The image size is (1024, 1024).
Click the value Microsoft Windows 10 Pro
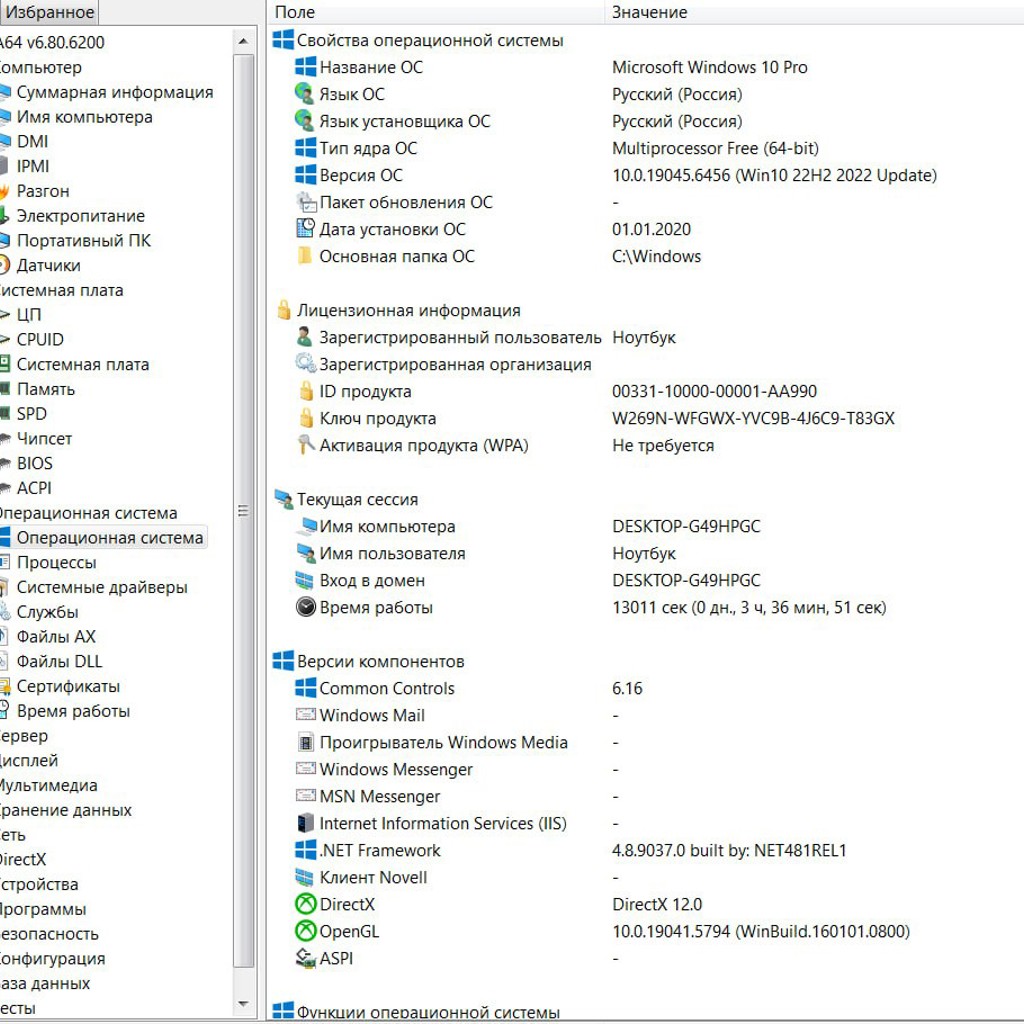[x=710, y=67]
